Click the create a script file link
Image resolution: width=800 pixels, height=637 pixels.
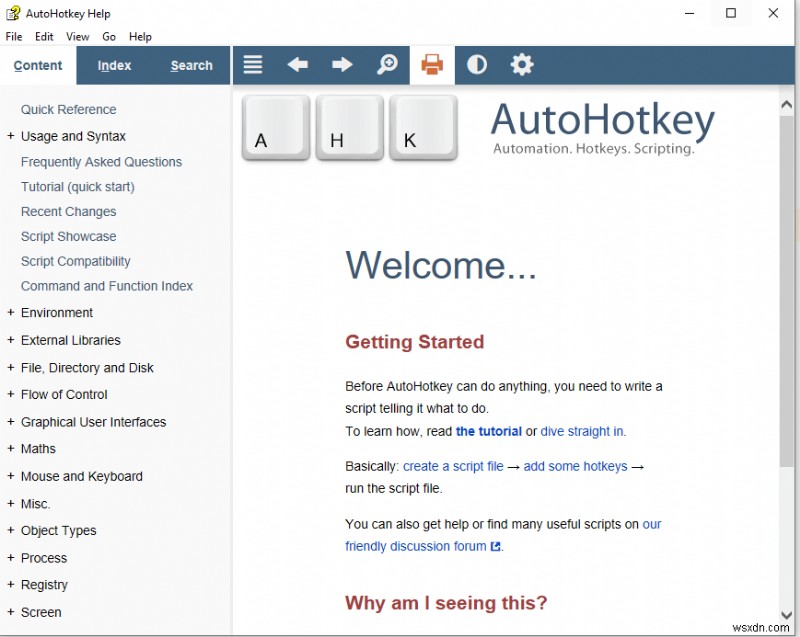[x=453, y=466]
